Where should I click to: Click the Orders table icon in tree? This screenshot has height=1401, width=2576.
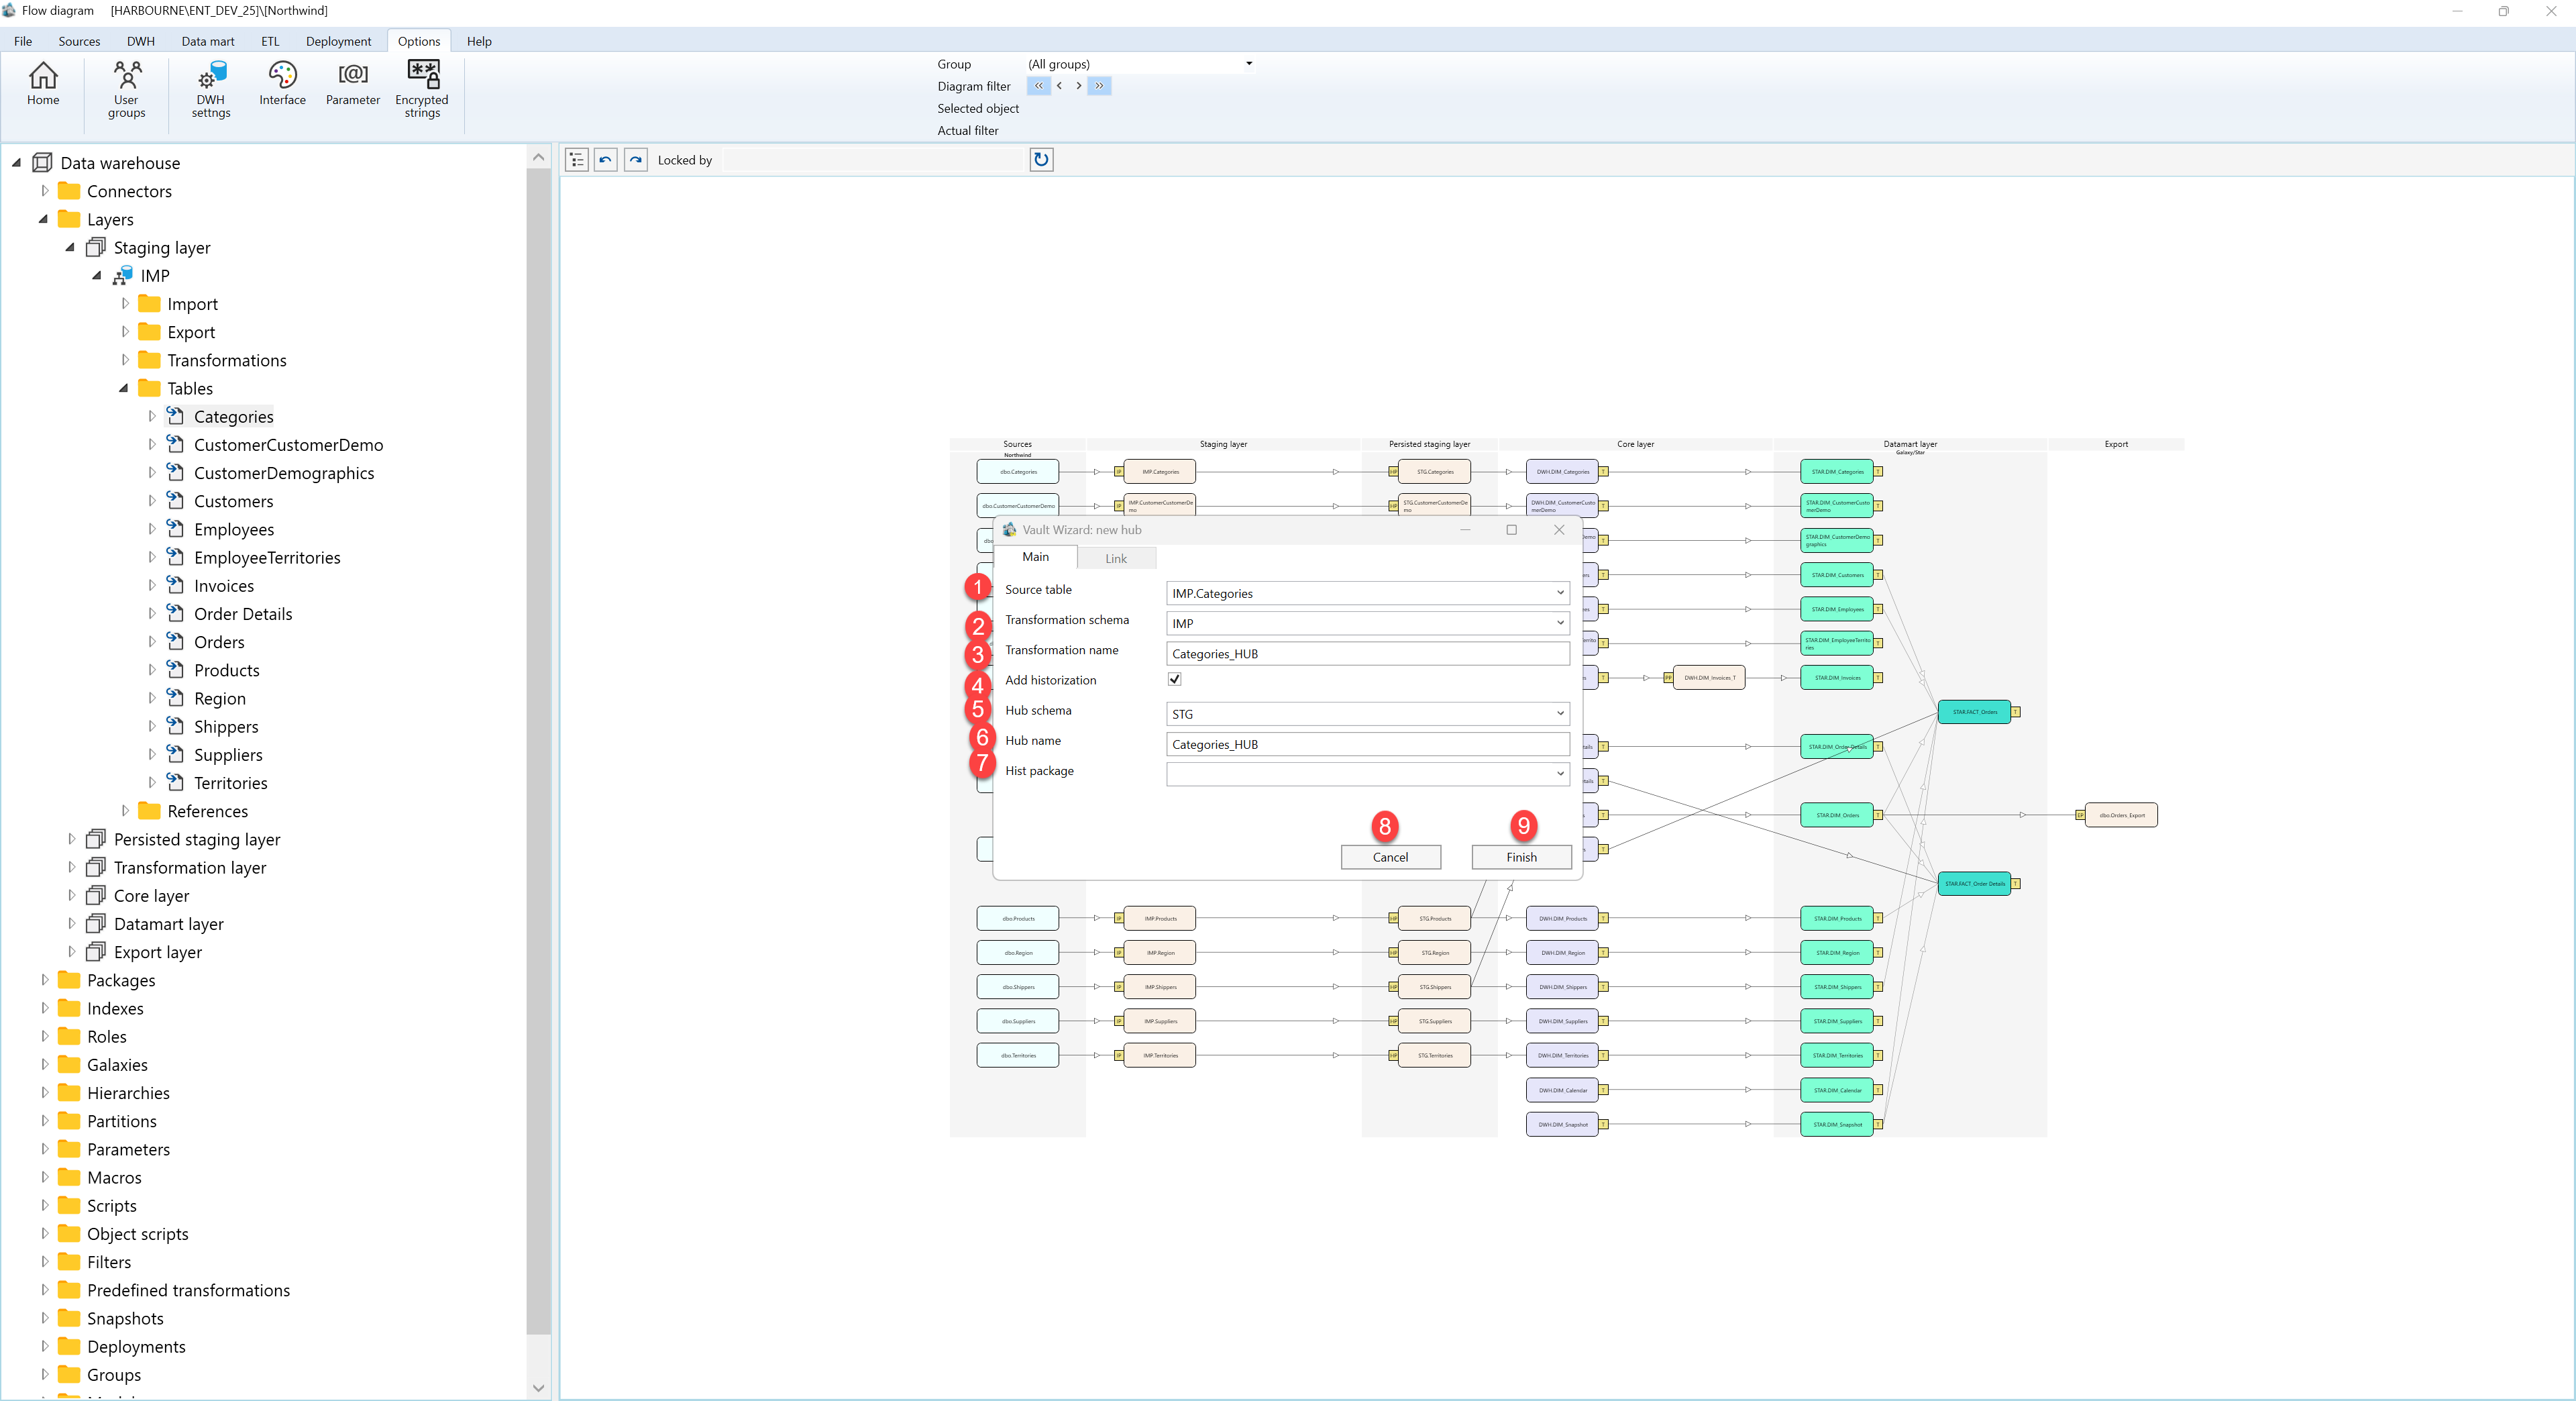(175, 641)
